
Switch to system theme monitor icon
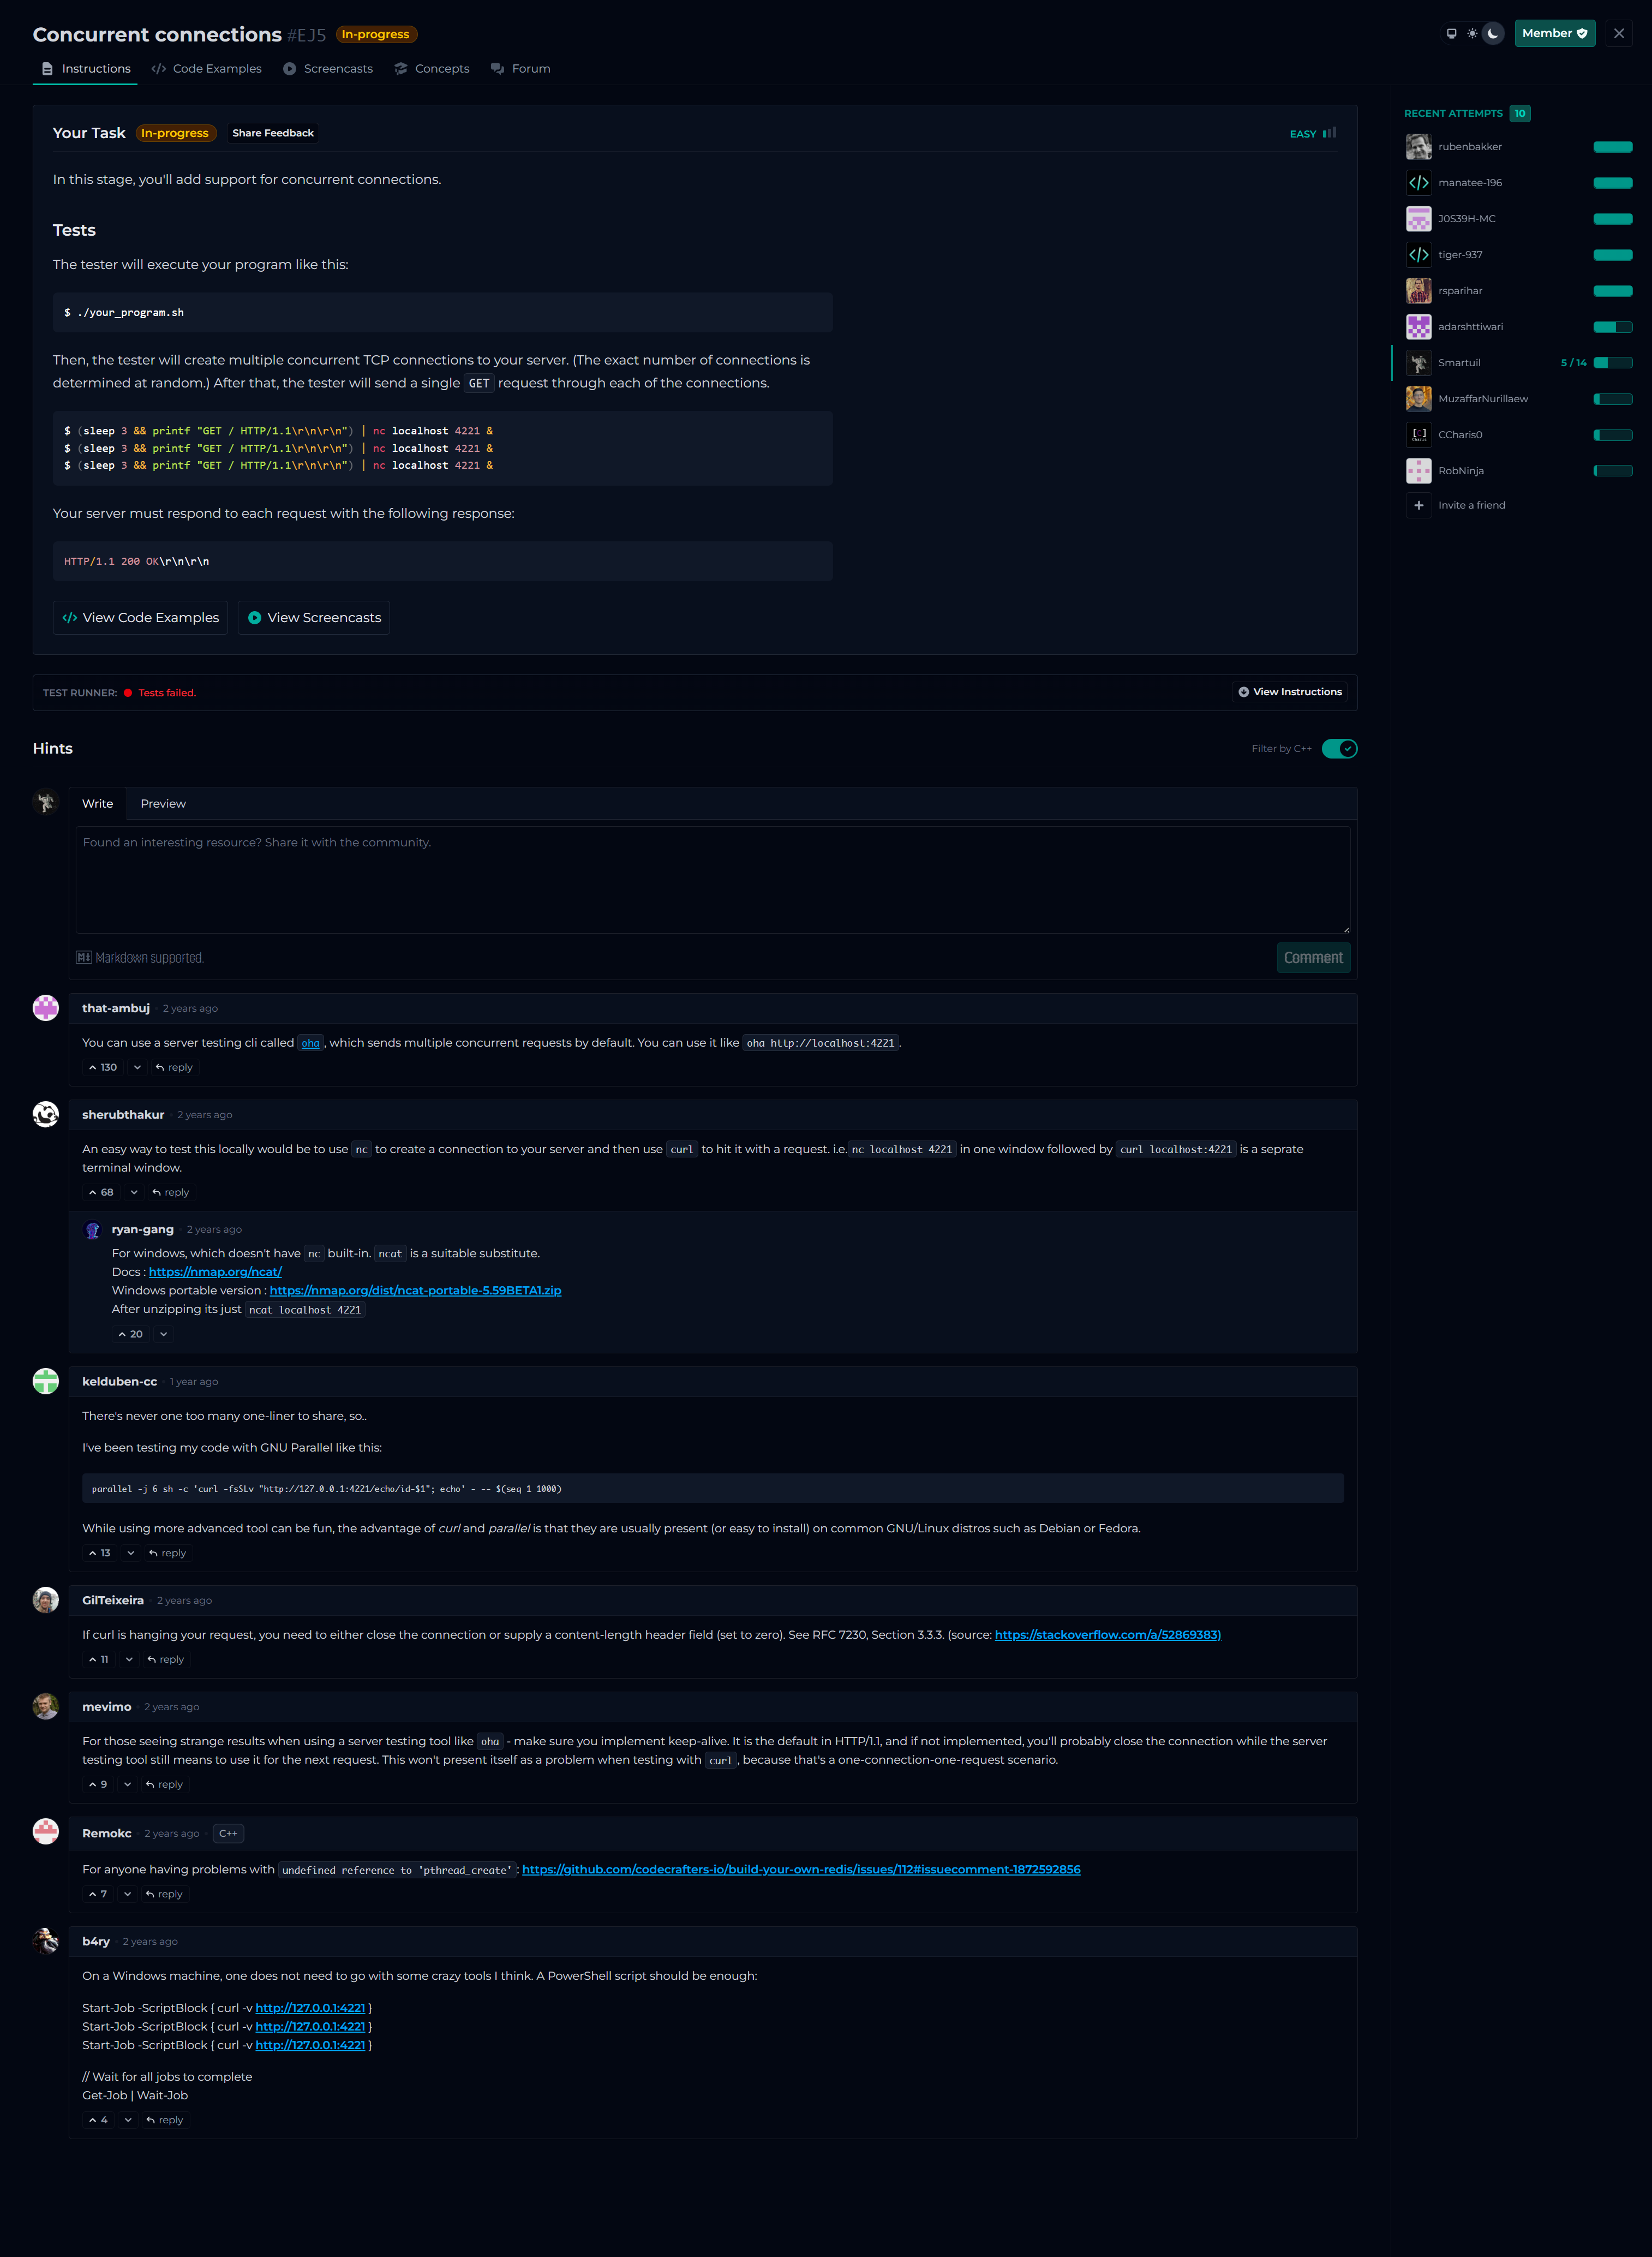[x=1451, y=34]
